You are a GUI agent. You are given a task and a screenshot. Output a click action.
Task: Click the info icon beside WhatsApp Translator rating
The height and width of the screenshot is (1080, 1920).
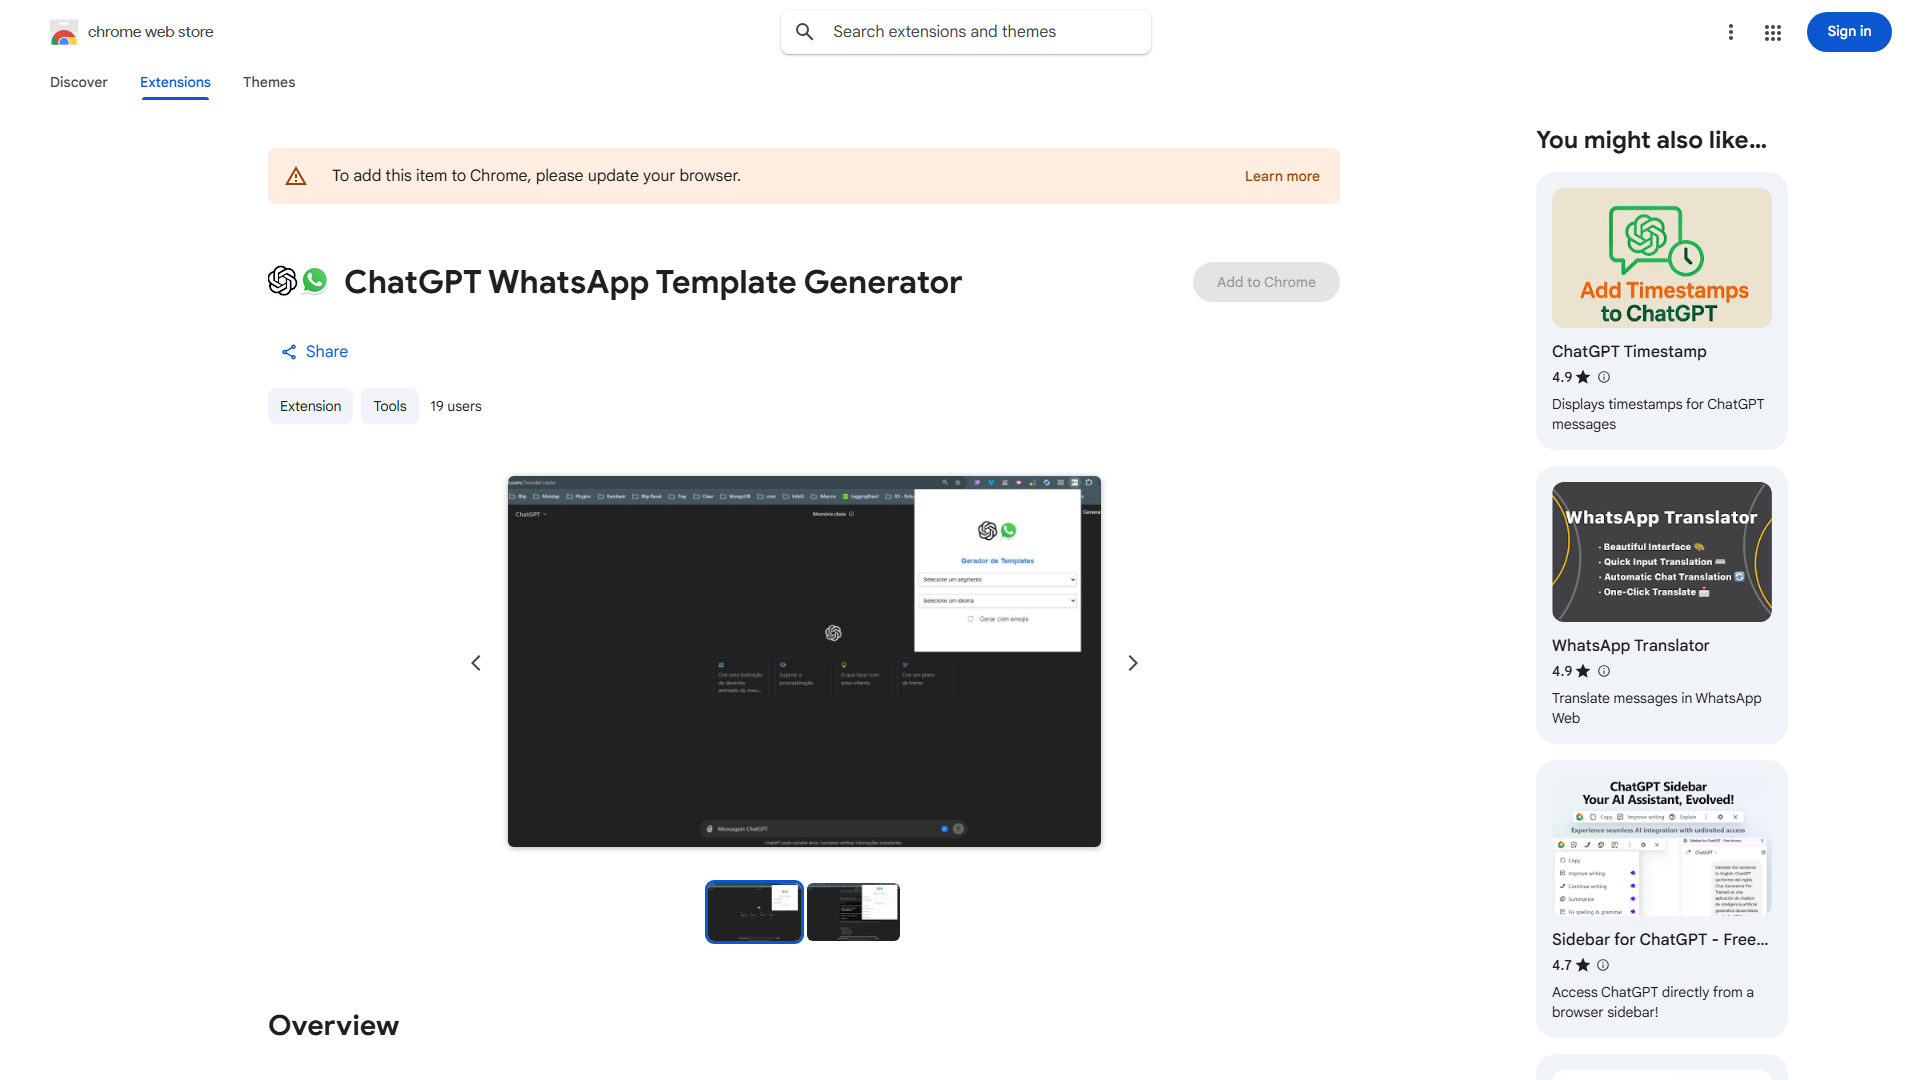click(1603, 671)
